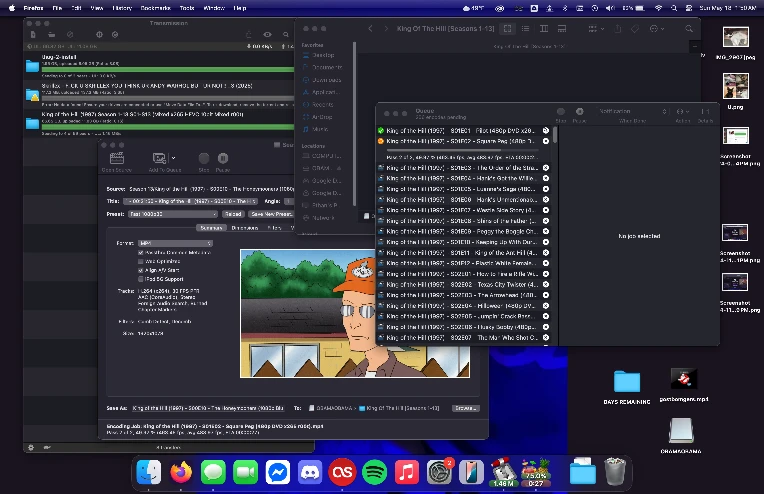This screenshot has height=494, width=764.
Task: Select the S02E05 Jumpin' Crack Bass row
Action: 463,316
